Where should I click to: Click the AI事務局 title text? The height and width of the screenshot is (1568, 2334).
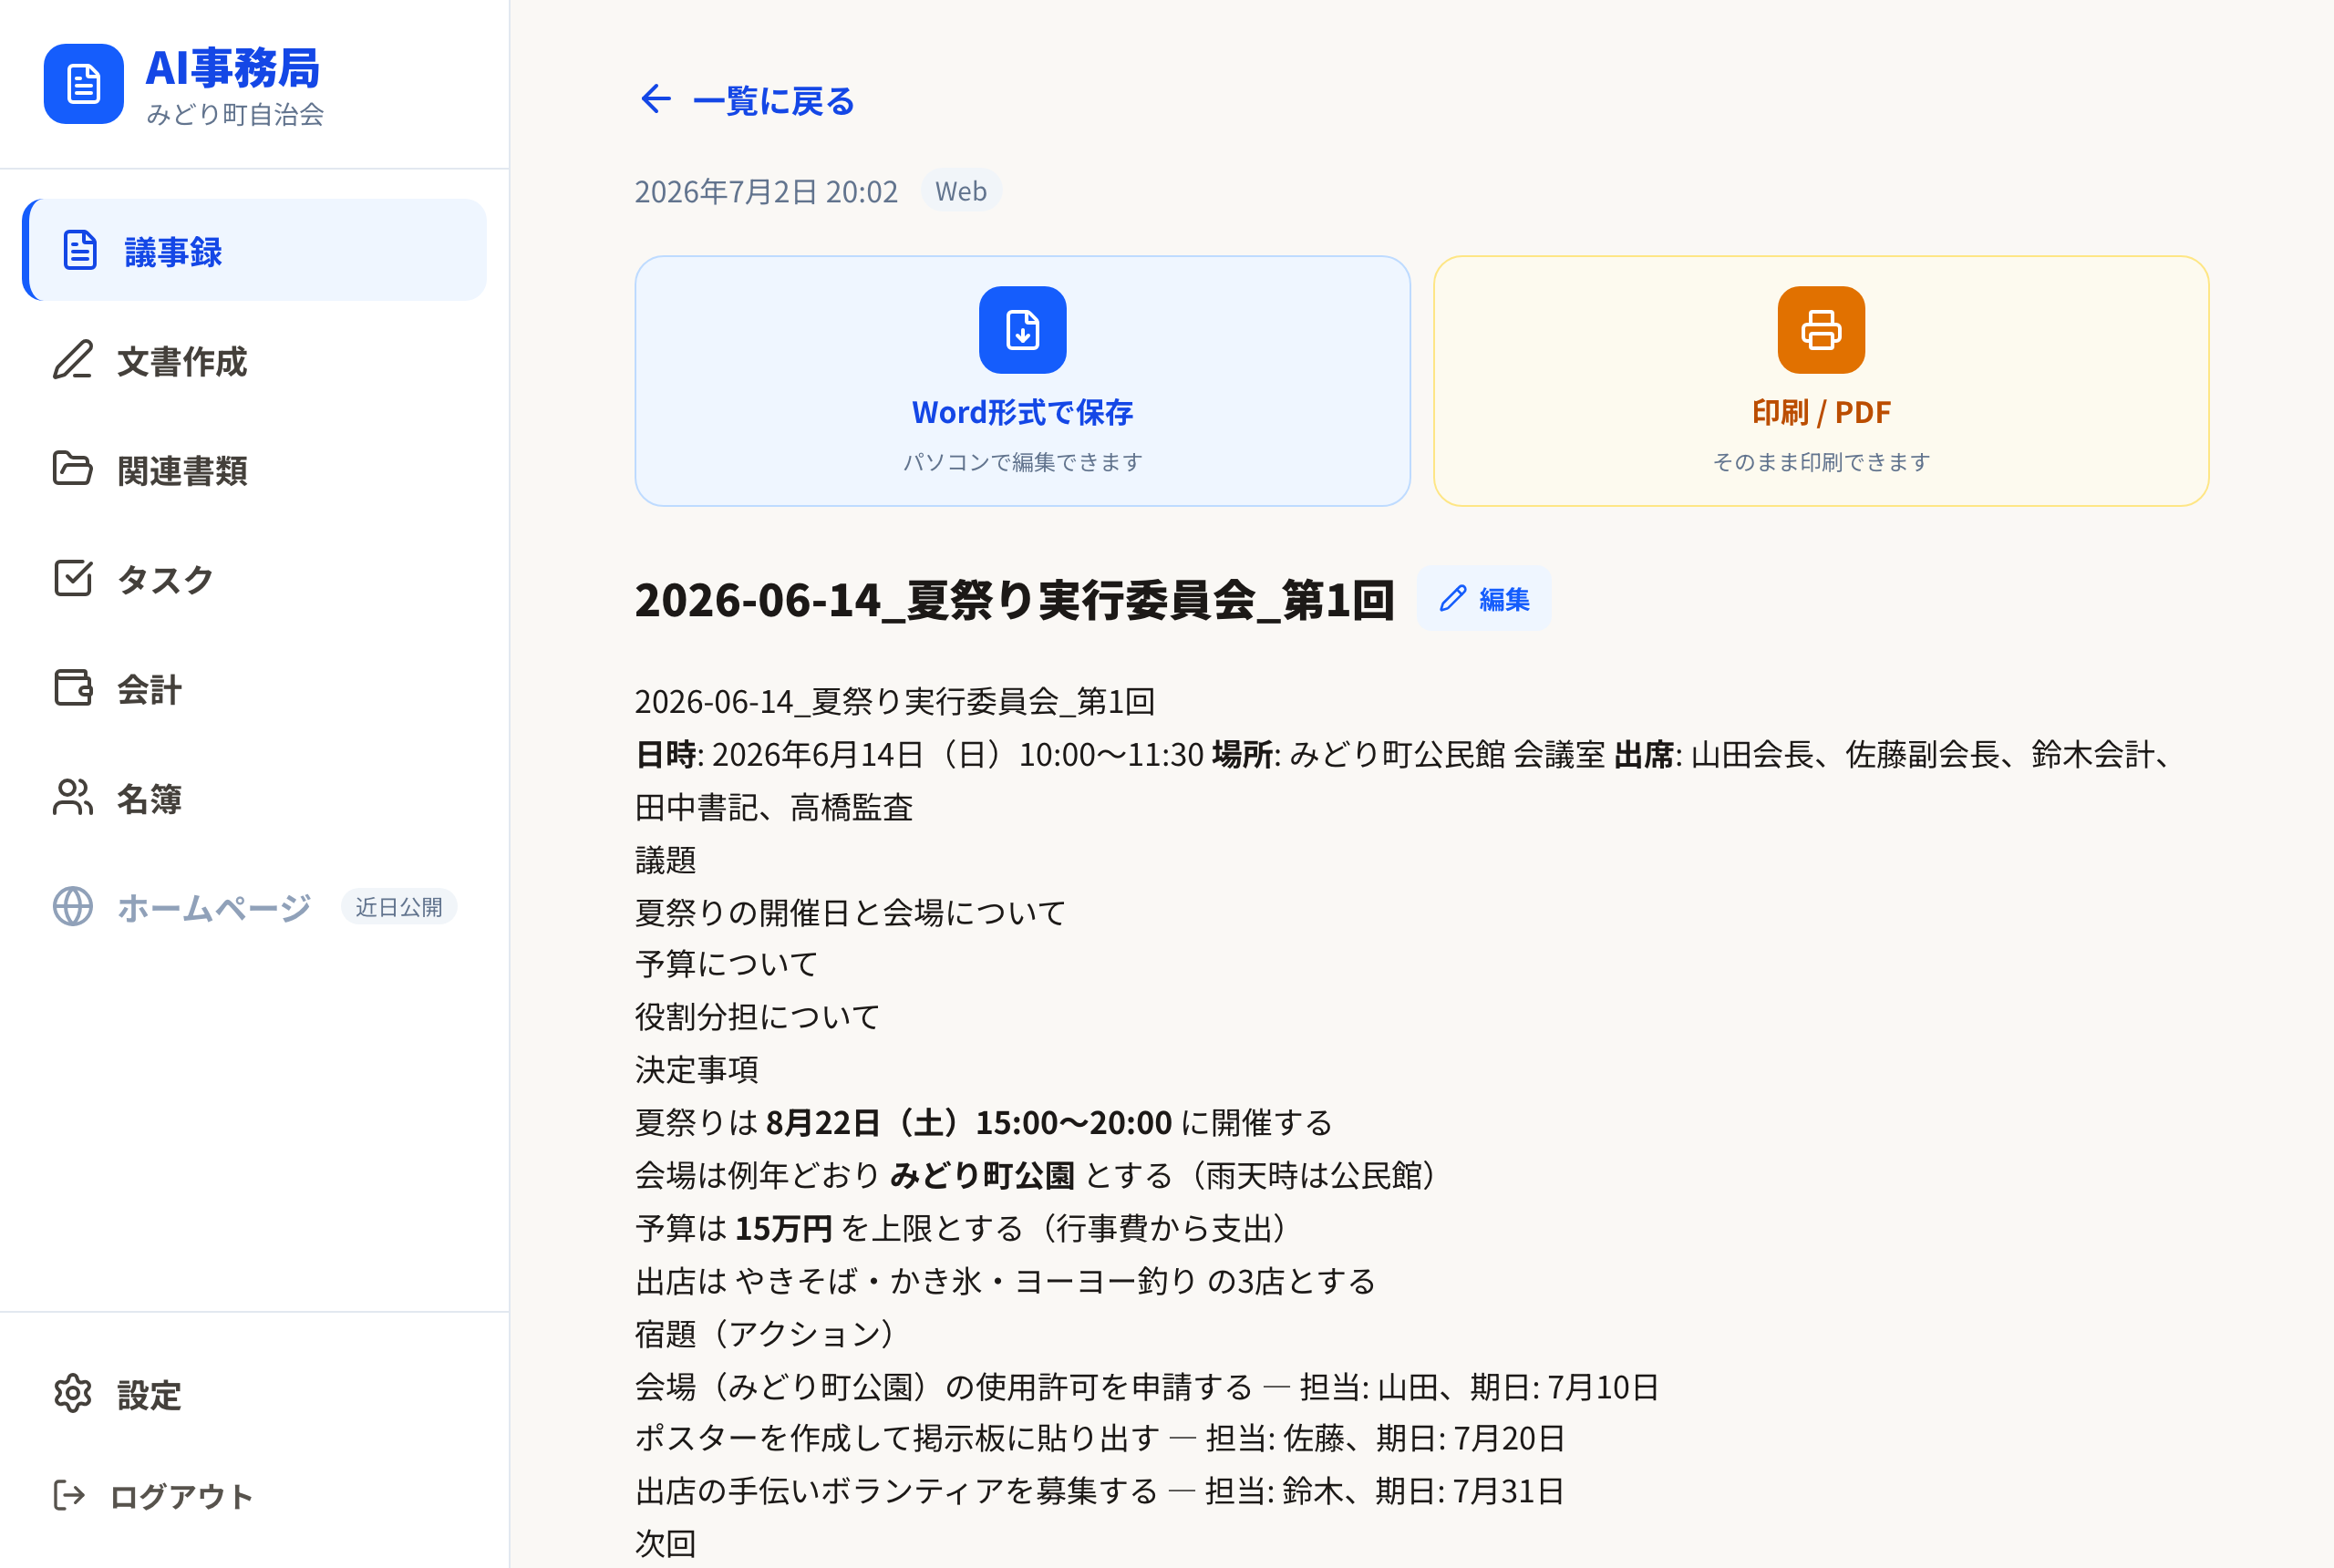pyautogui.click(x=233, y=68)
